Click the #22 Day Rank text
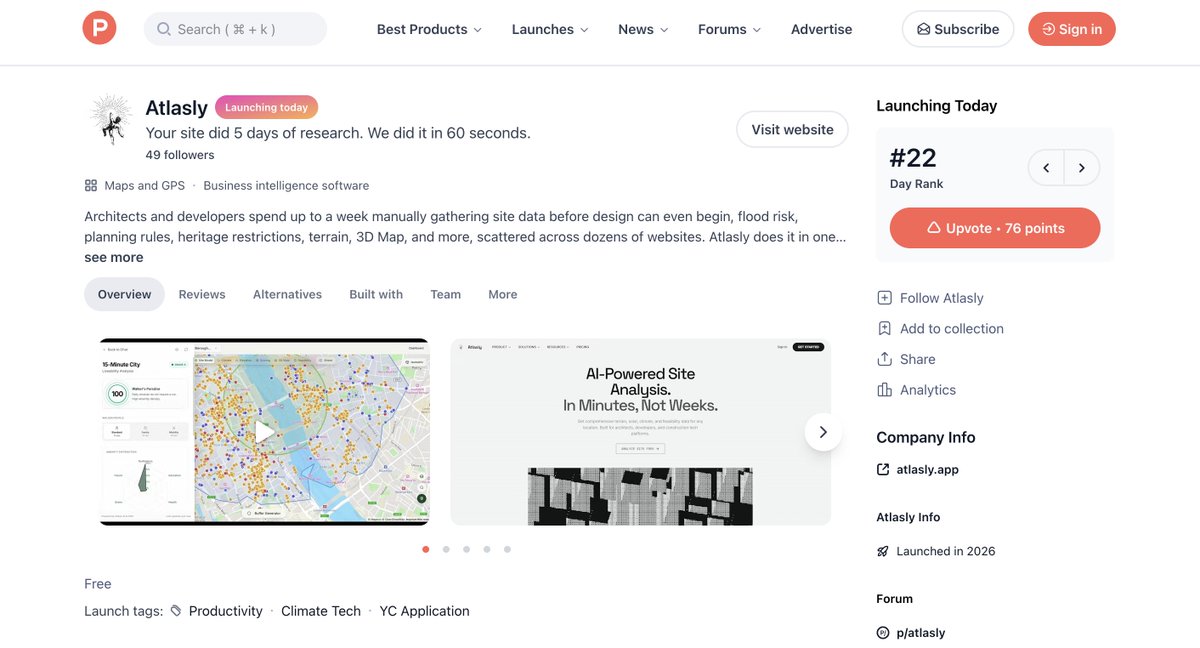 click(916, 167)
